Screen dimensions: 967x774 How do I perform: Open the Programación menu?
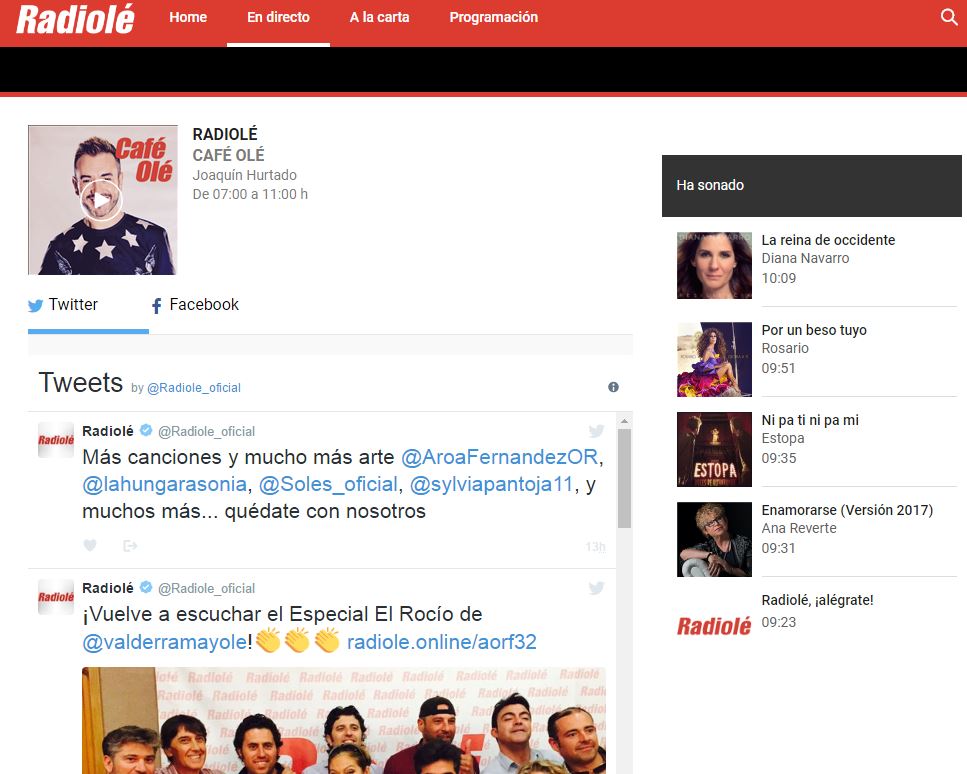tap(493, 17)
